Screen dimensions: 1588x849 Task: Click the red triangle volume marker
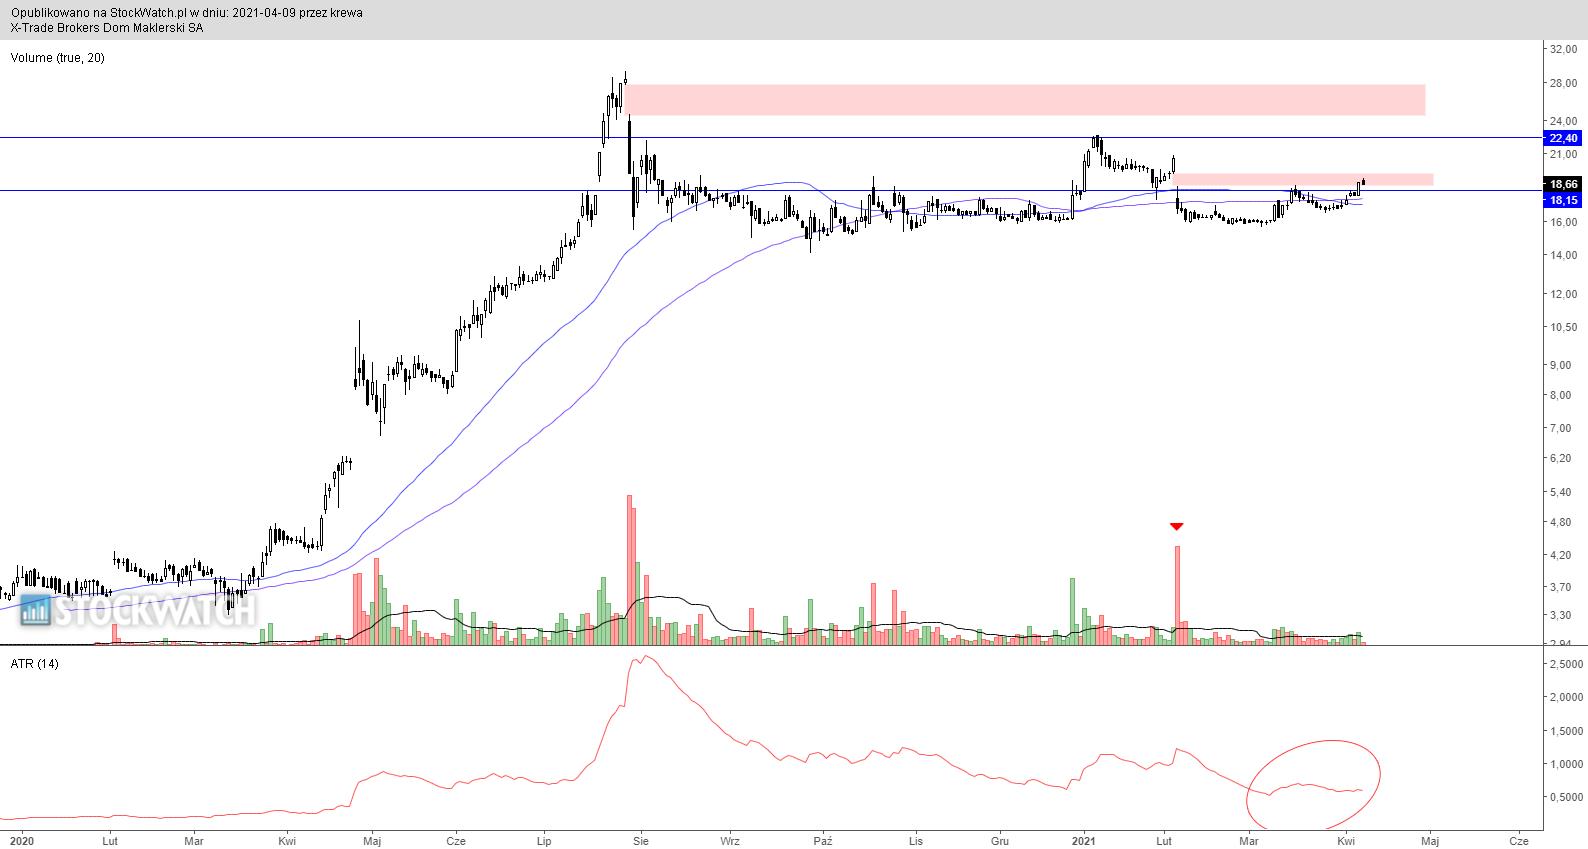coord(1177,526)
